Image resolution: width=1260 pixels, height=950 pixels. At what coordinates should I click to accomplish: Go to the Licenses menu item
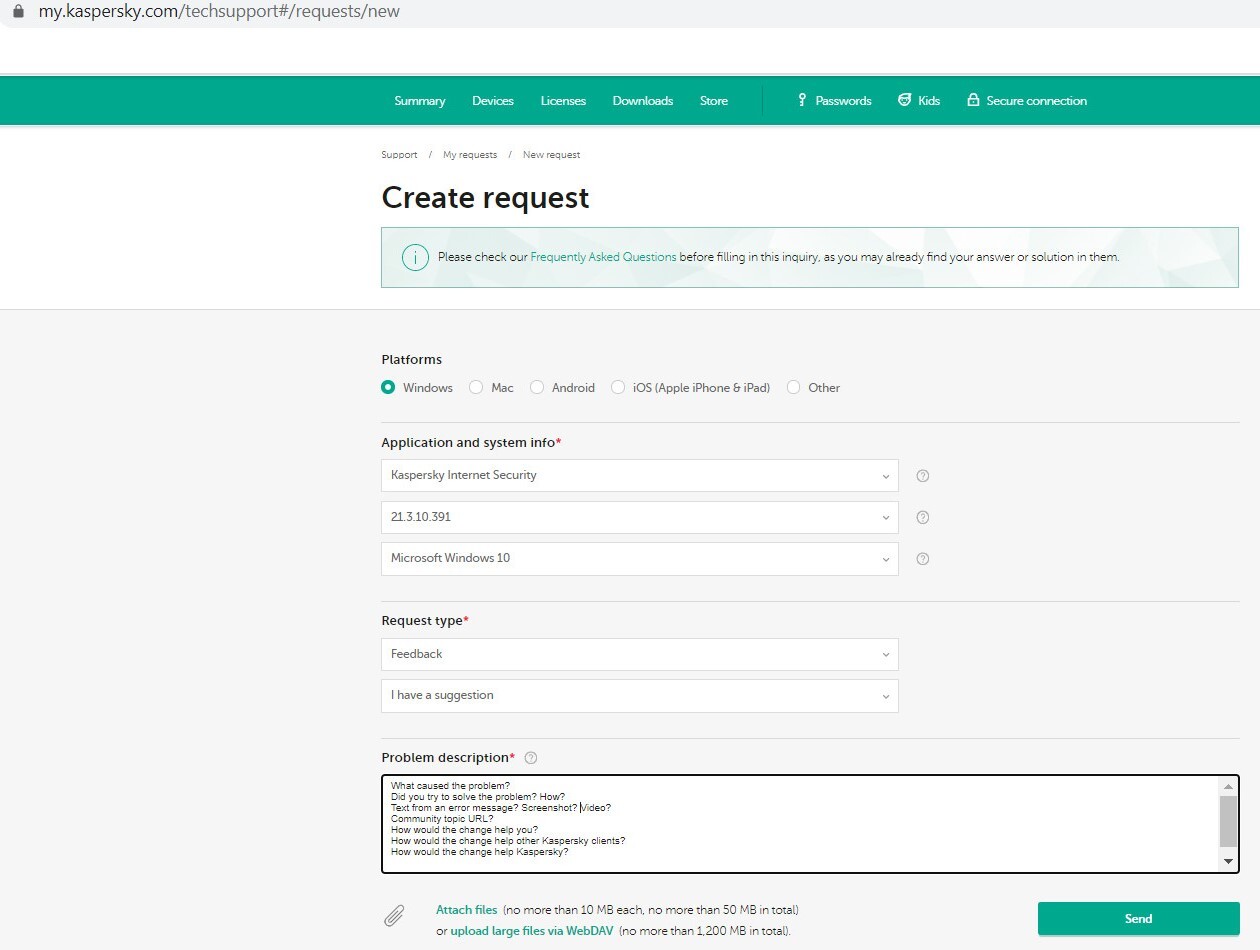[563, 101]
